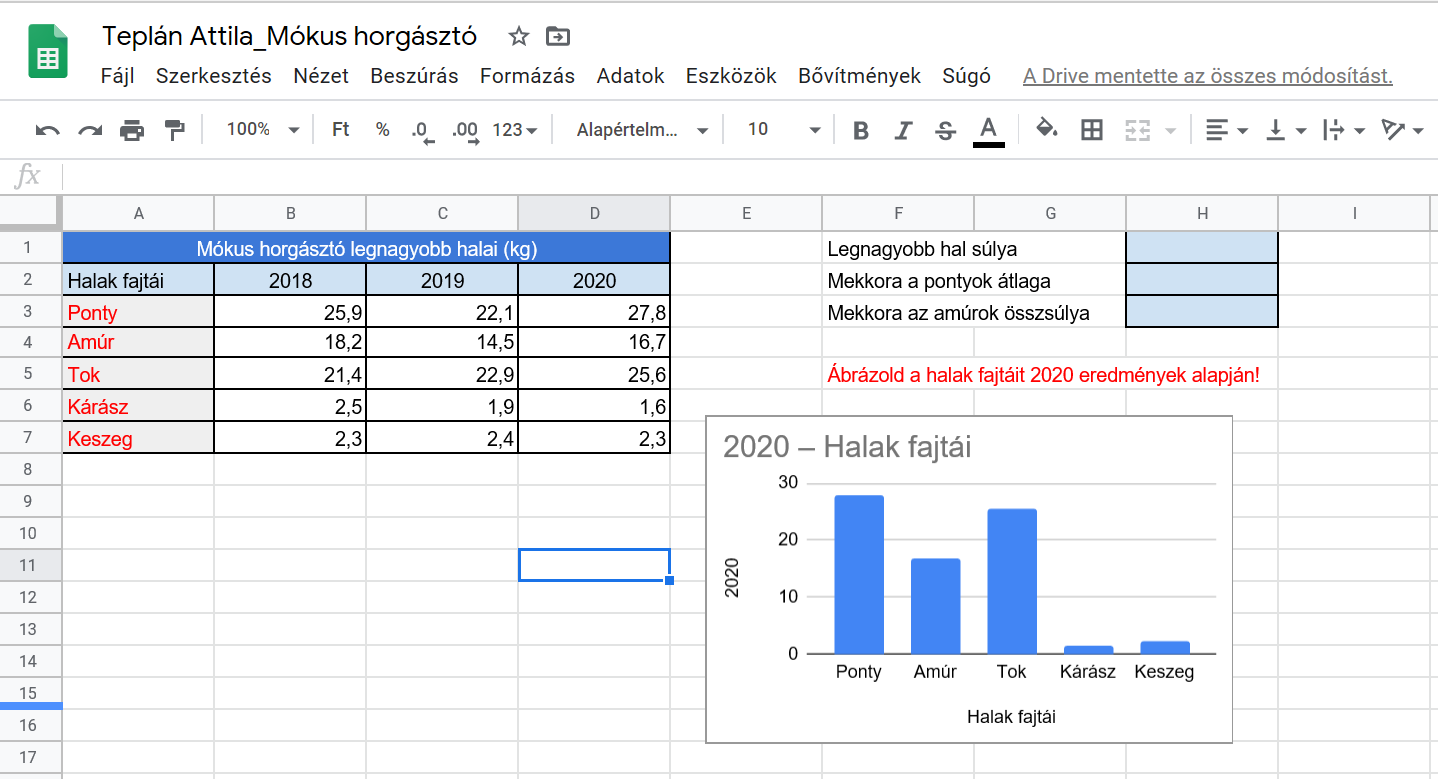Click the redo arrow icon
1438x779 pixels.
point(90,130)
